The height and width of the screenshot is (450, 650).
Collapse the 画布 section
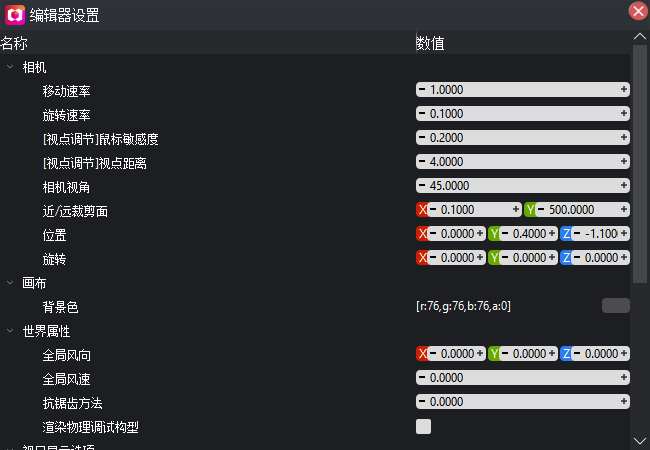[x=10, y=283]
